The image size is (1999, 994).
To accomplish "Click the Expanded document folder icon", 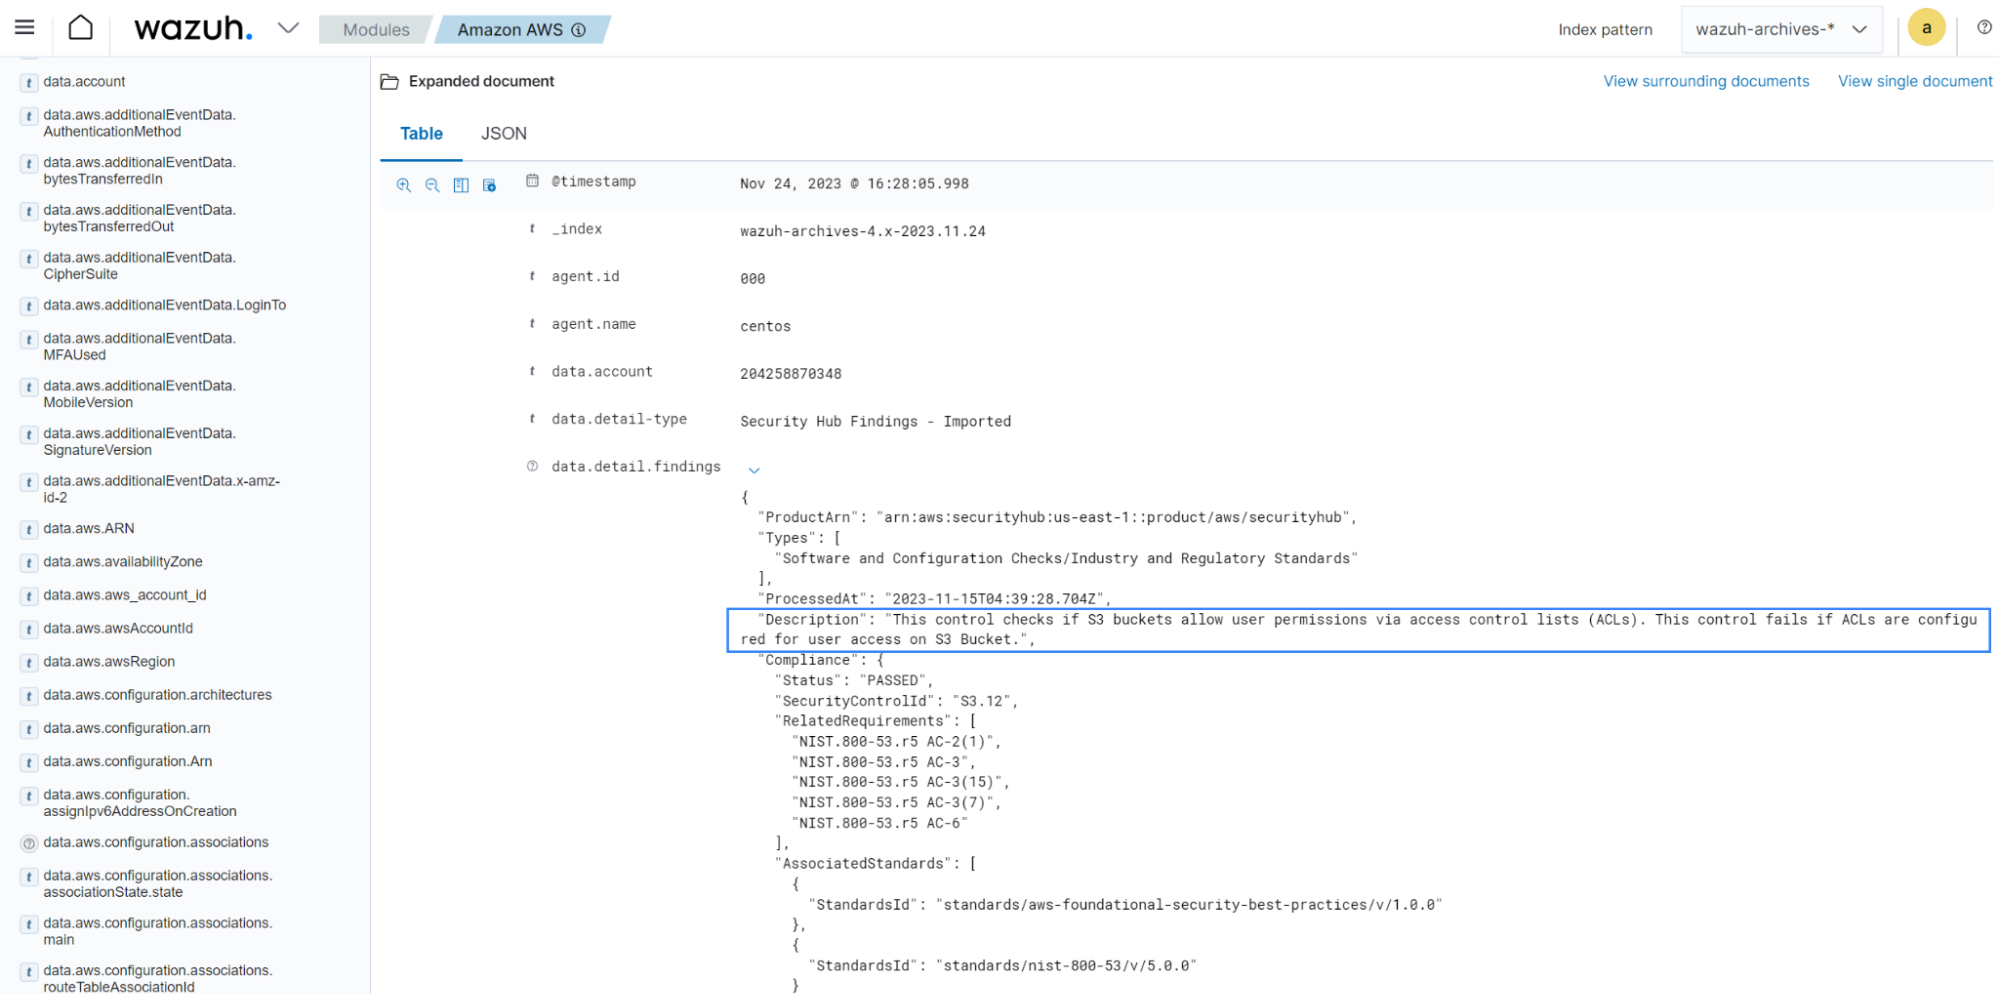I will (x=390, y=82).
